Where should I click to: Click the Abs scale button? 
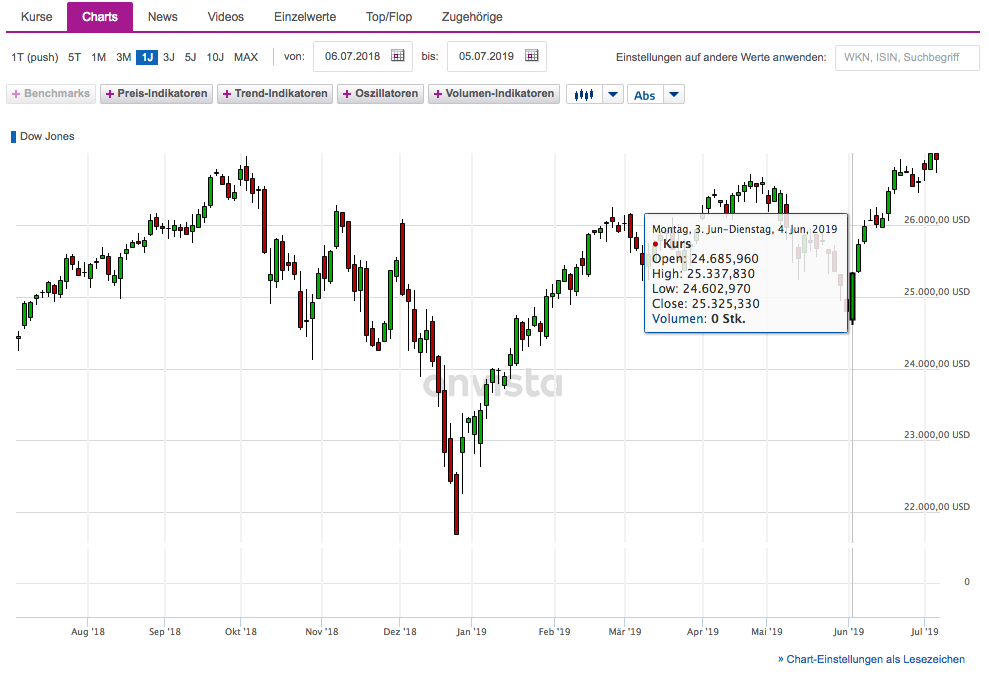(645, 94)
